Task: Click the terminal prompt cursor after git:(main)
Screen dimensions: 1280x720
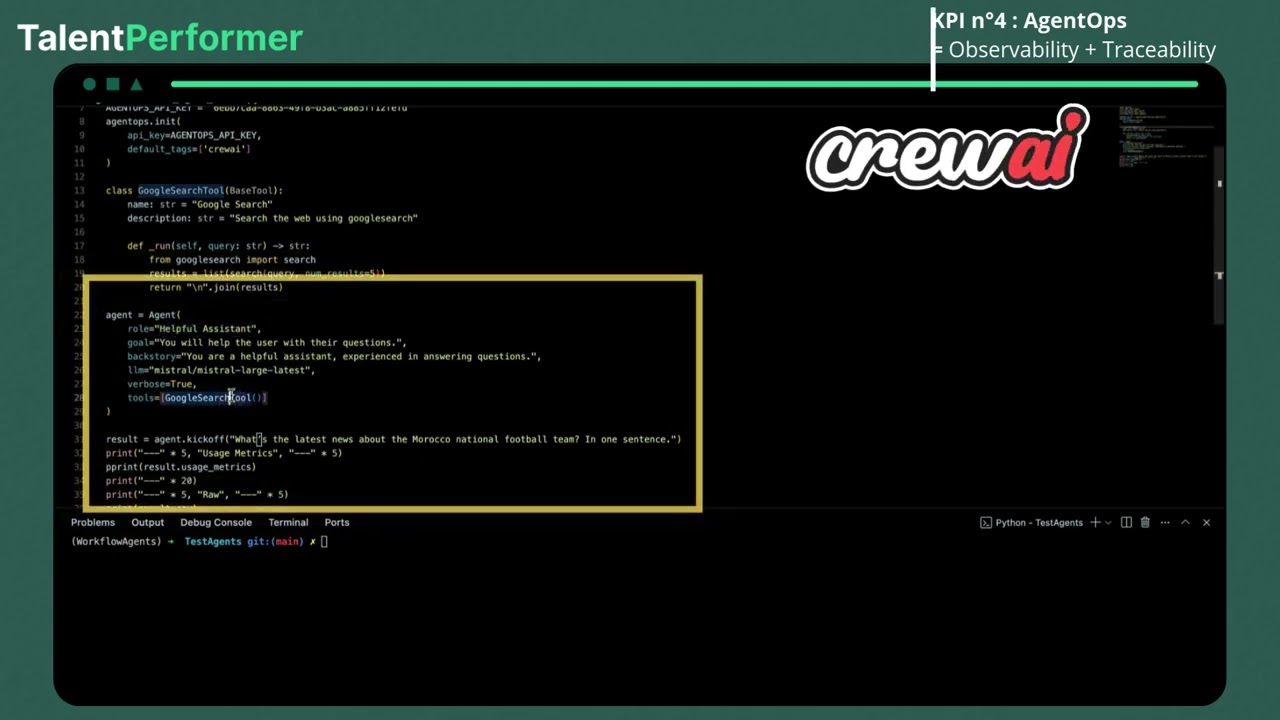Action: coord(324,541)
